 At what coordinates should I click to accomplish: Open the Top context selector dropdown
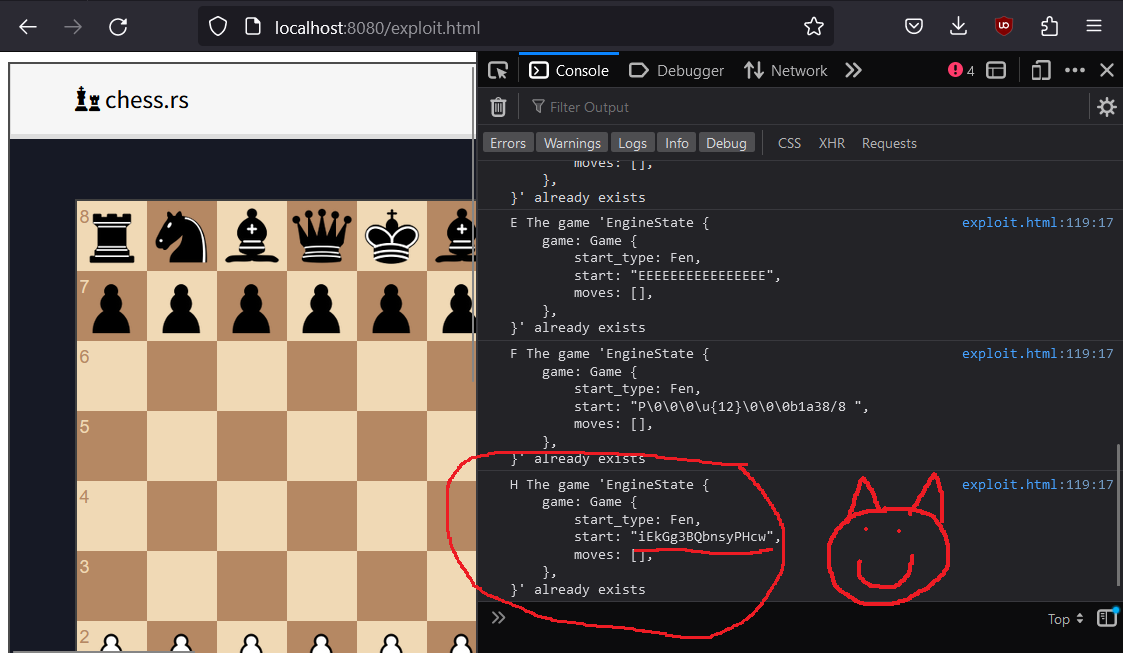click(x=1065, y=619)
